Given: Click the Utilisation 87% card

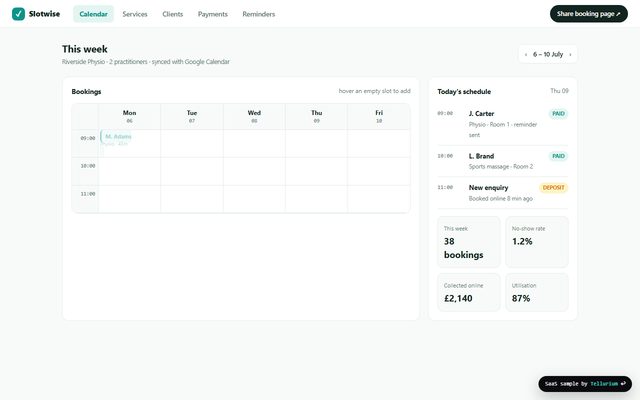Looking at the screenshot, I should (537, 292).
